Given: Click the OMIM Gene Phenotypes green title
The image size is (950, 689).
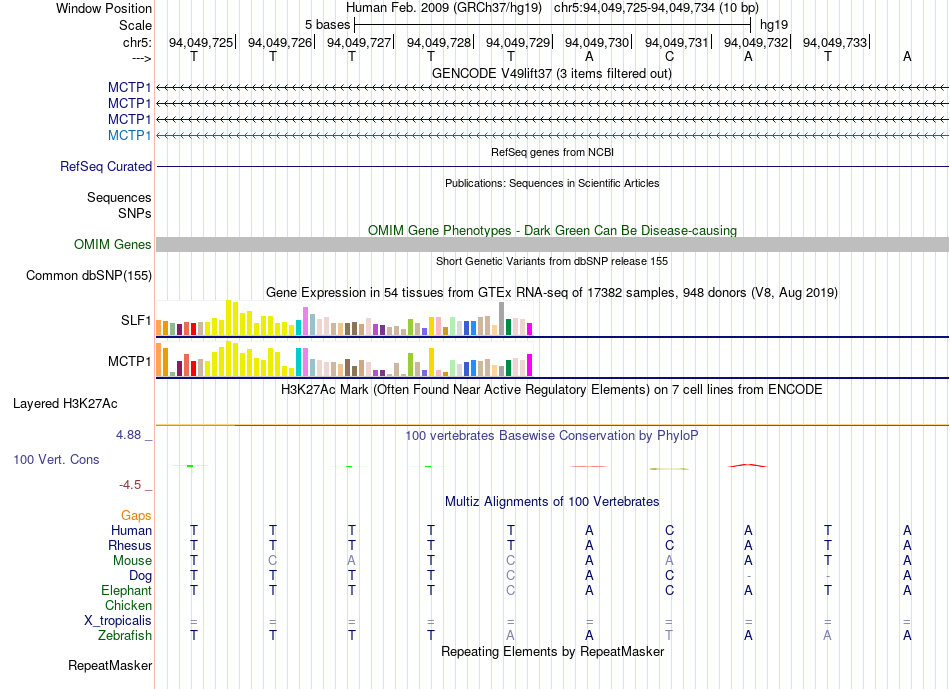Looking at the screenshot, I should point(553,230).
